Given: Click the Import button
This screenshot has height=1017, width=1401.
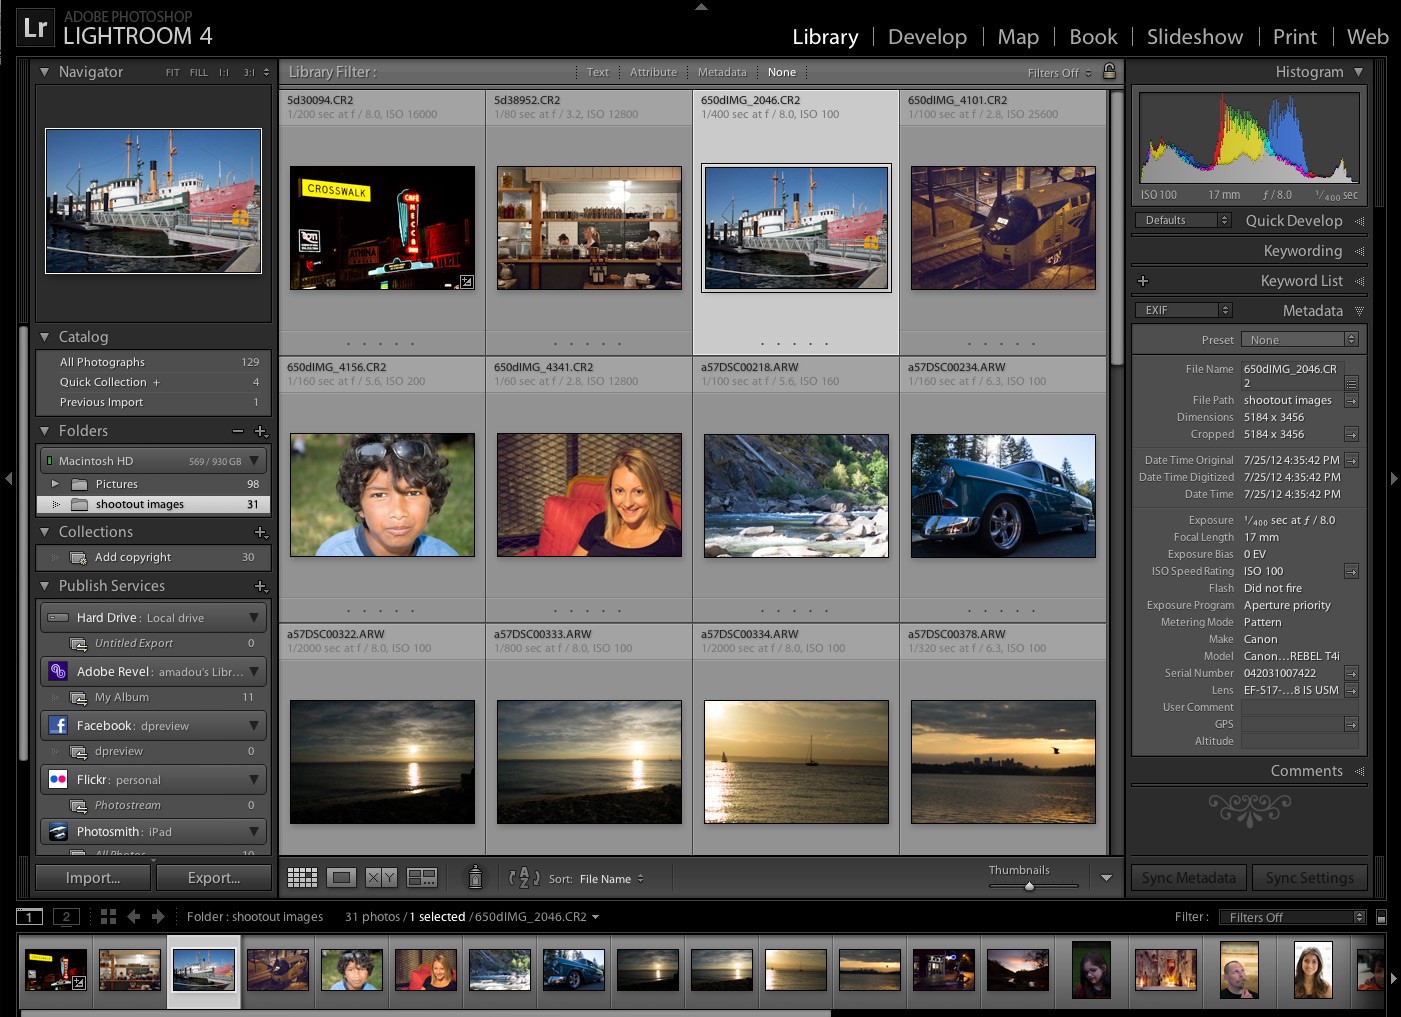Looking at the screenshot, I should pyautogui.click(x=91, y=877).
